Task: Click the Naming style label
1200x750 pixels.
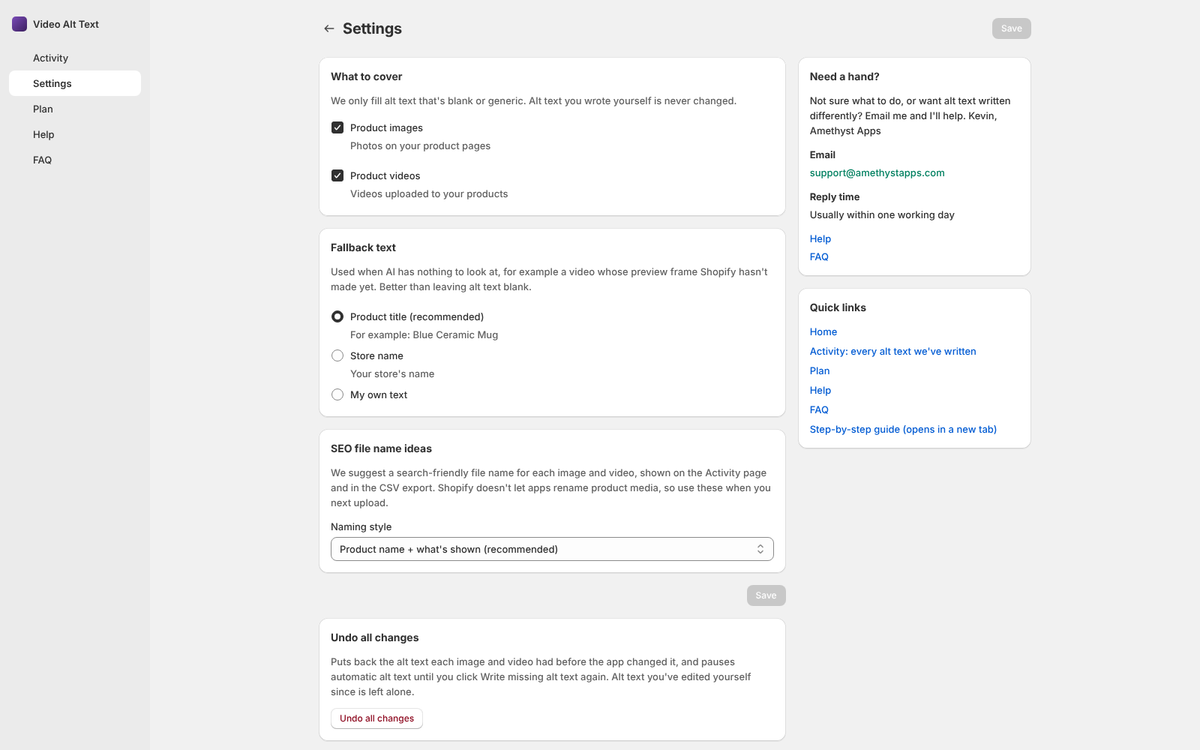Action: click(x=361, y=527)
